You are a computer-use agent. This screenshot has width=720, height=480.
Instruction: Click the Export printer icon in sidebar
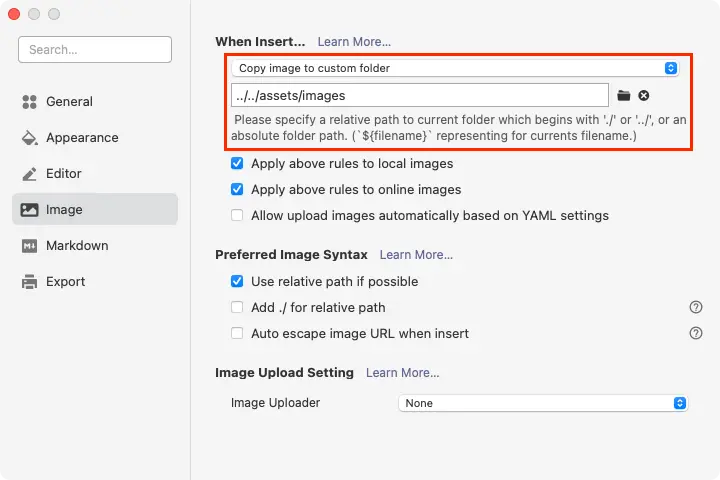click(x=29, y=281)
